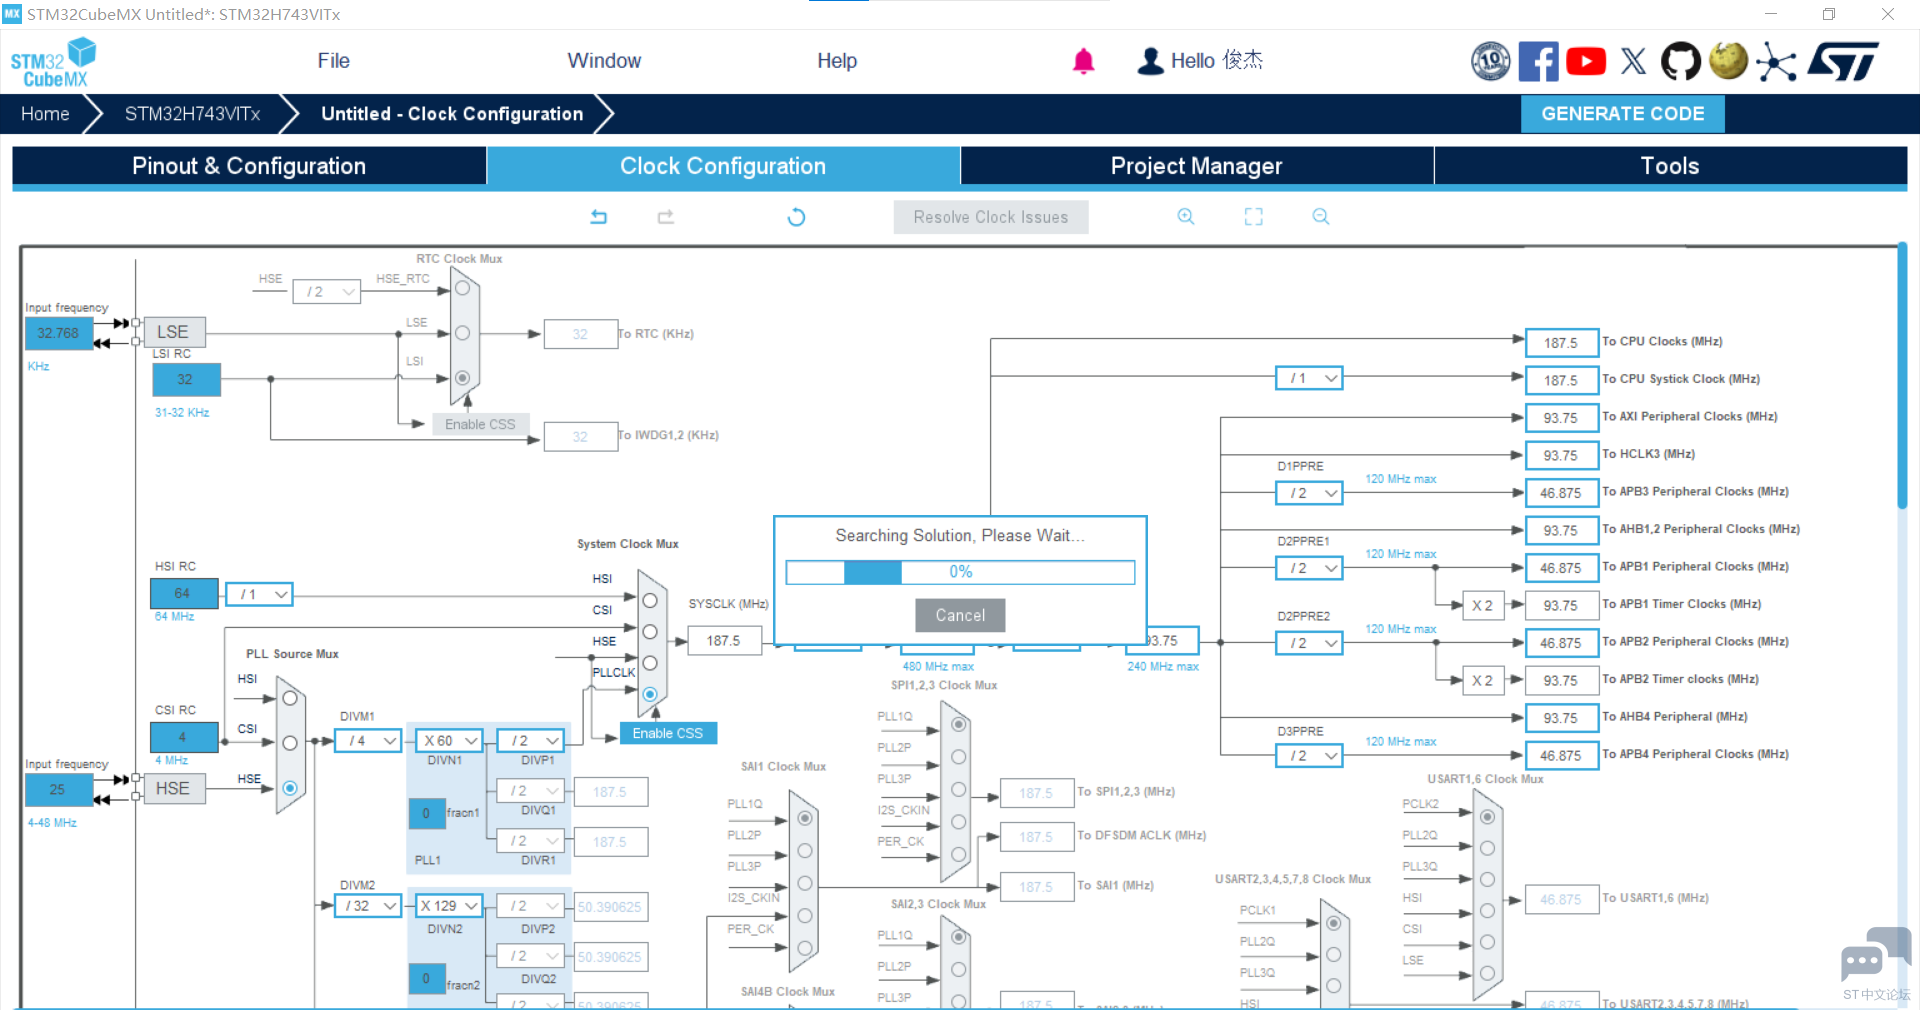Select PLL1Q in SAI1 Clock Mux
Screen dimensions: 1920x1010
(x=805, y=818)
